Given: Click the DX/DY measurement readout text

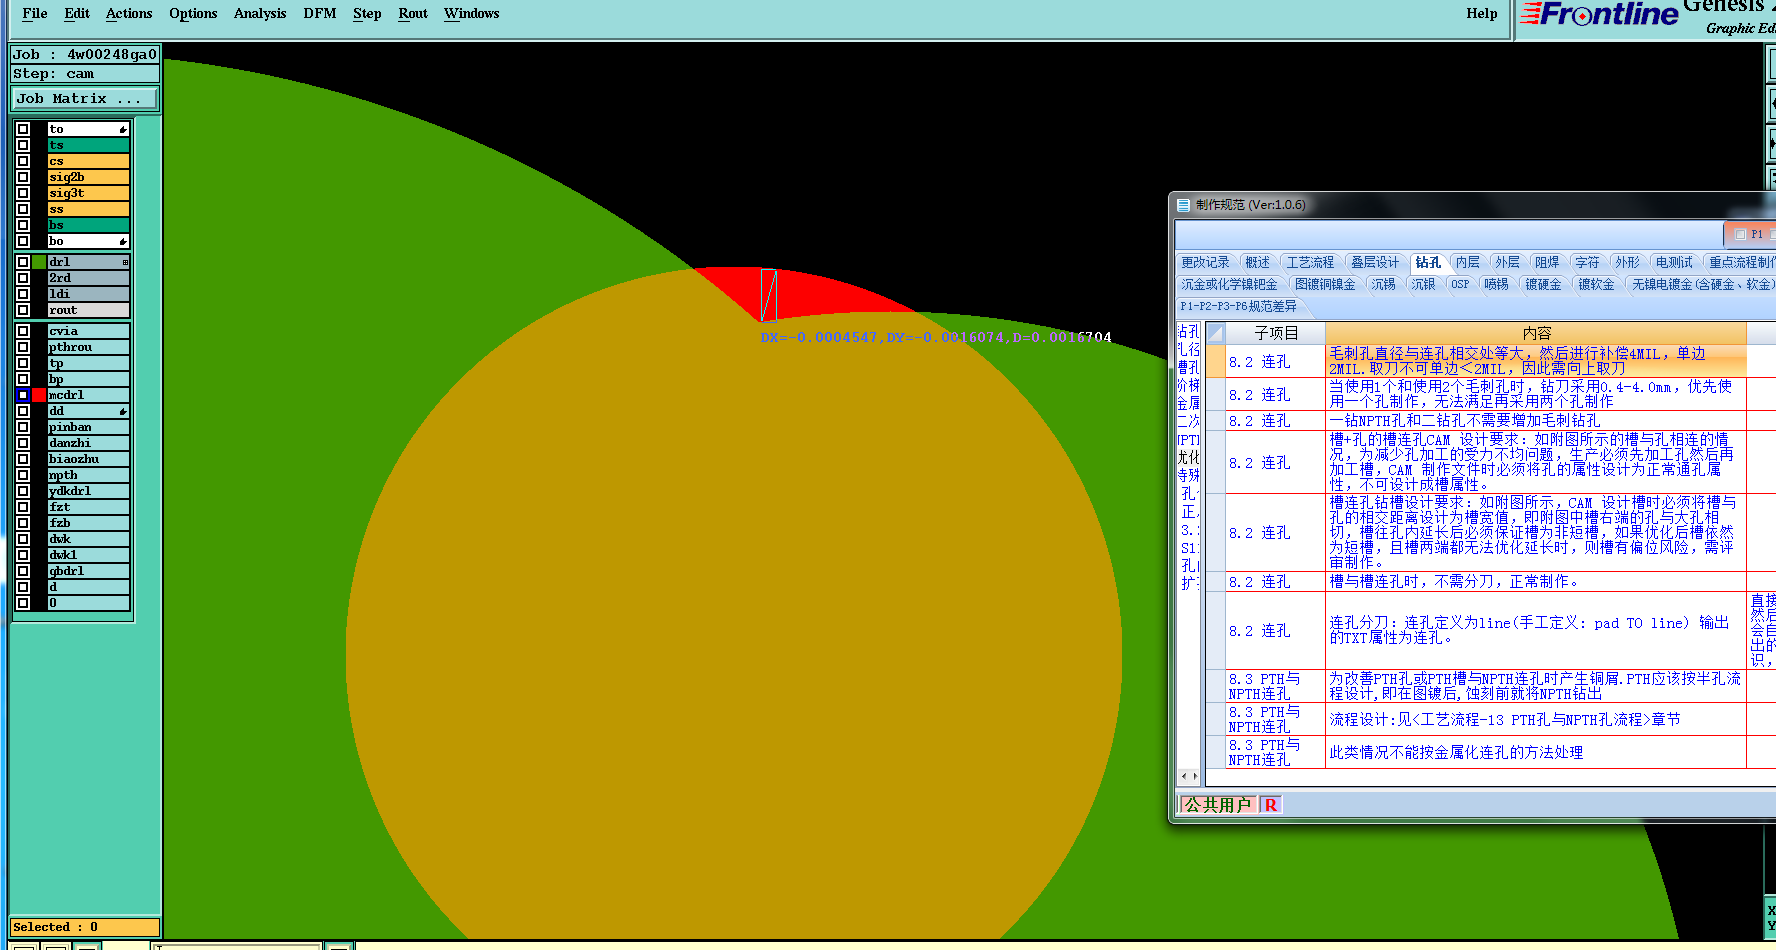Looking at the screenshot, I should point(936,337).
